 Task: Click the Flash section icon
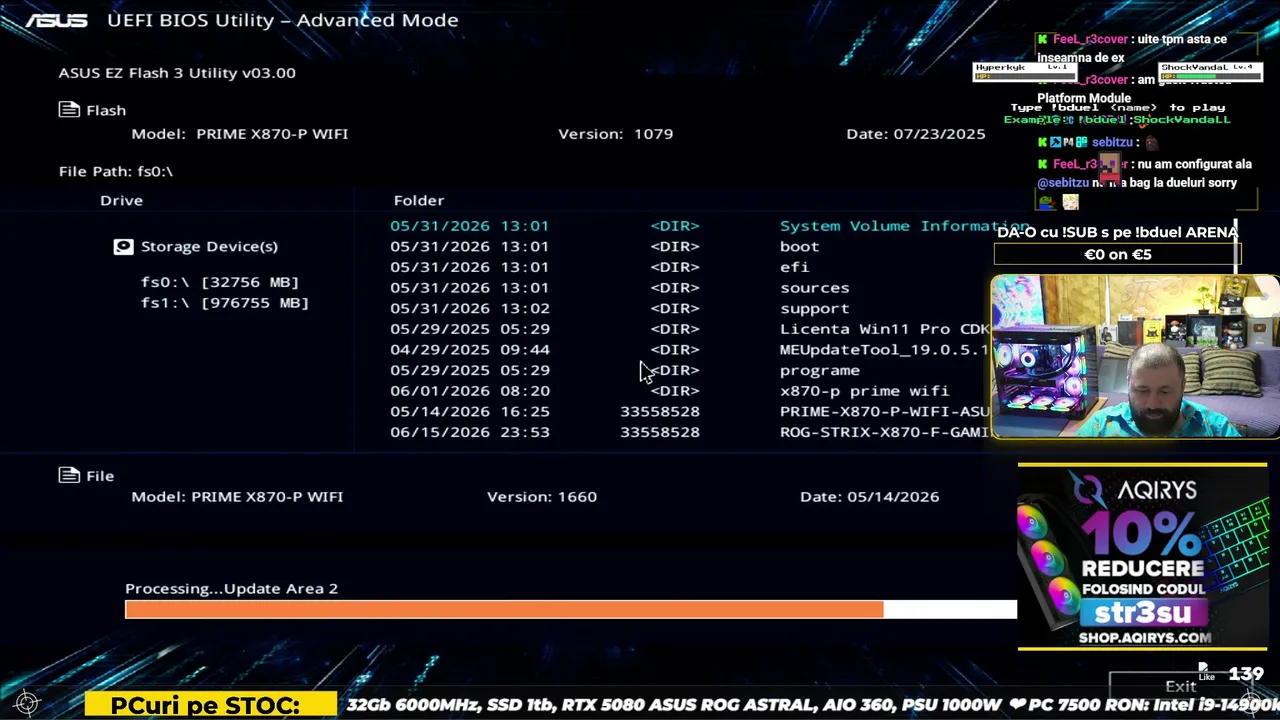point(69,110)
